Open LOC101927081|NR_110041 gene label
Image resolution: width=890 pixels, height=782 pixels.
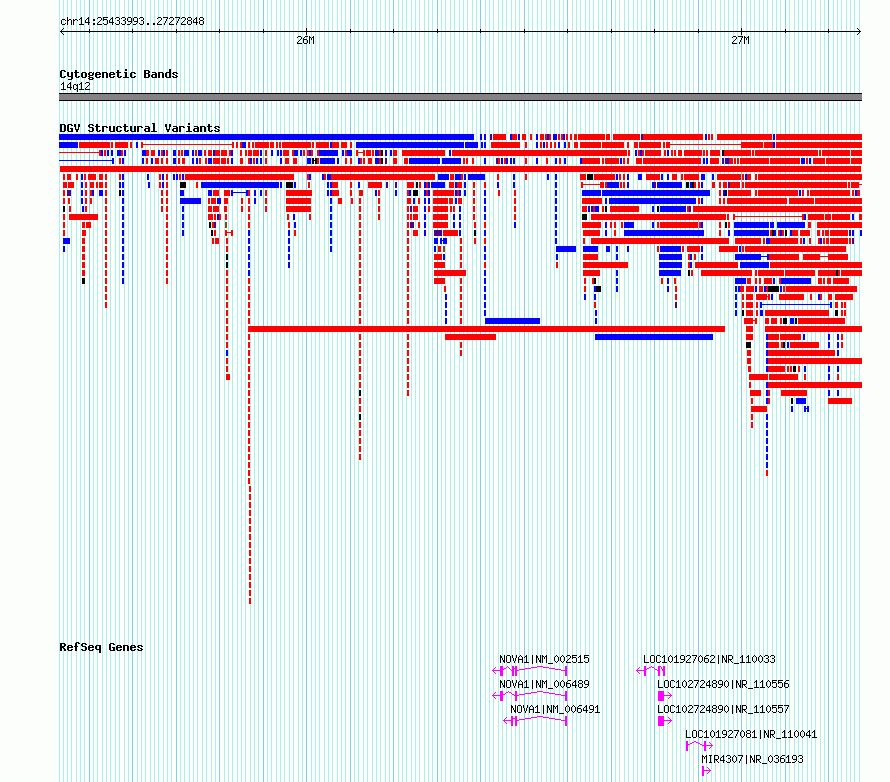tap(751, 734)
